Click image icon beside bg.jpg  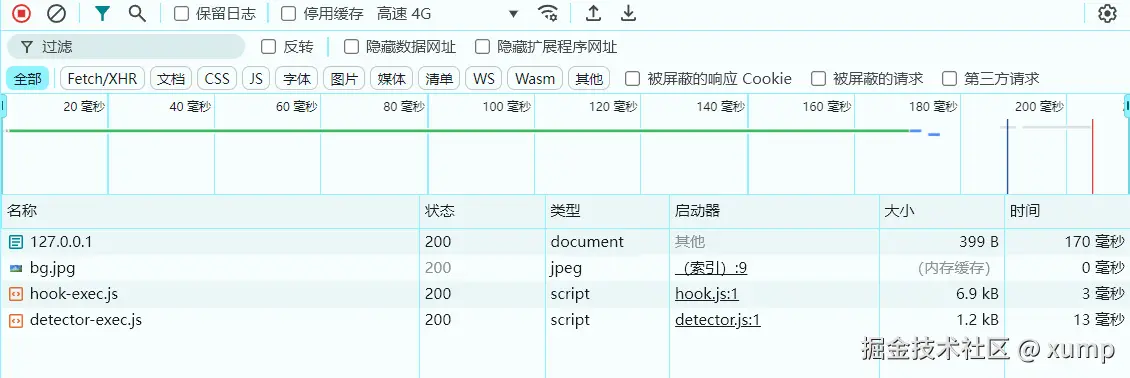pyautogui.click(x=16, y=268)
